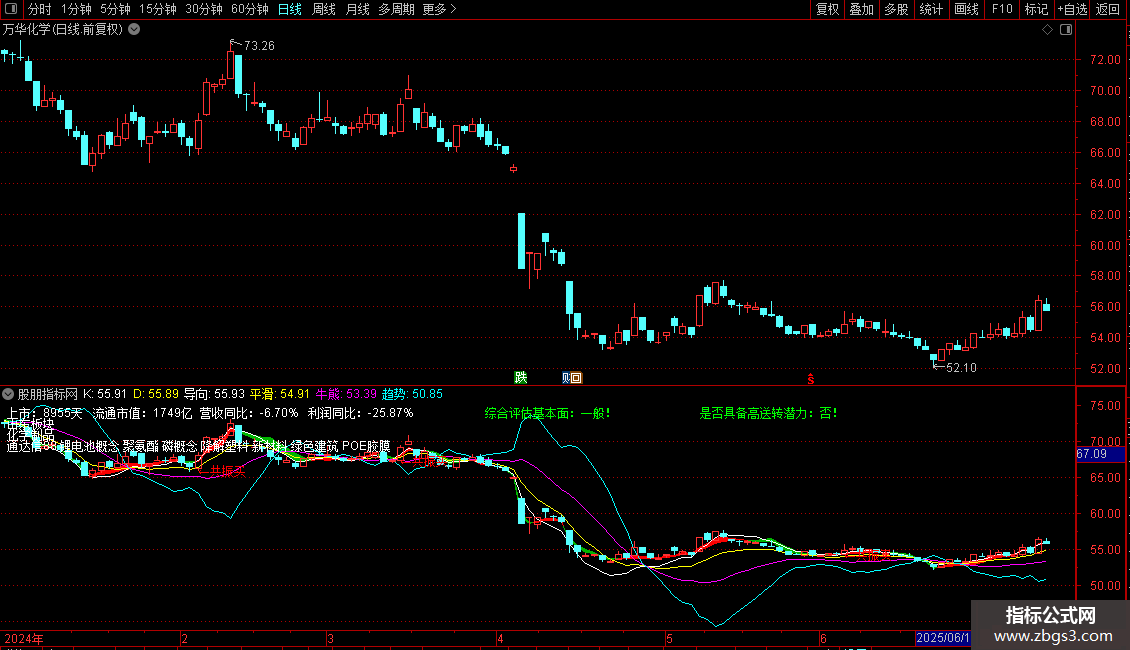Click the 复权 button
The image size is (1130, 650).
tap(827, 10)
